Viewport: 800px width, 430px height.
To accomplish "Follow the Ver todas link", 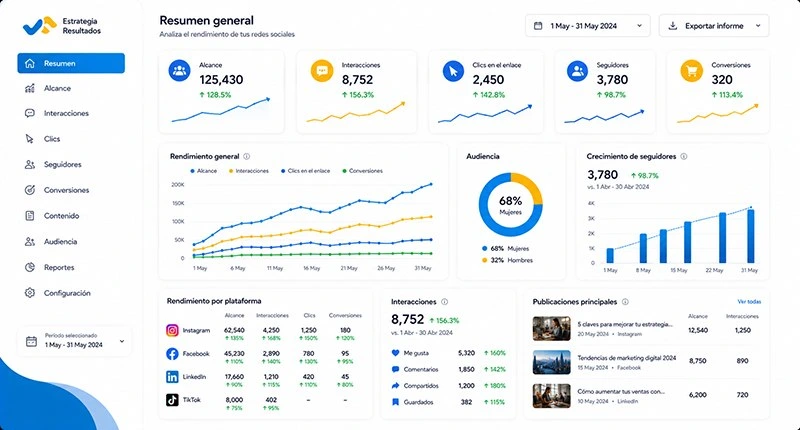I will 749,302.
